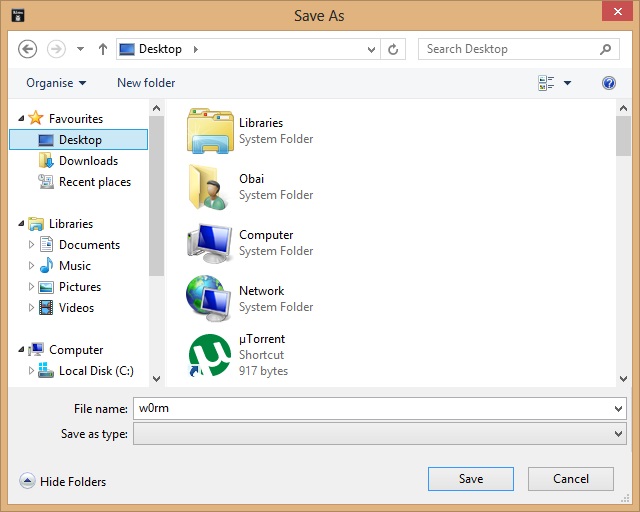Select the Documents library
640x512 pixels.
89,245
